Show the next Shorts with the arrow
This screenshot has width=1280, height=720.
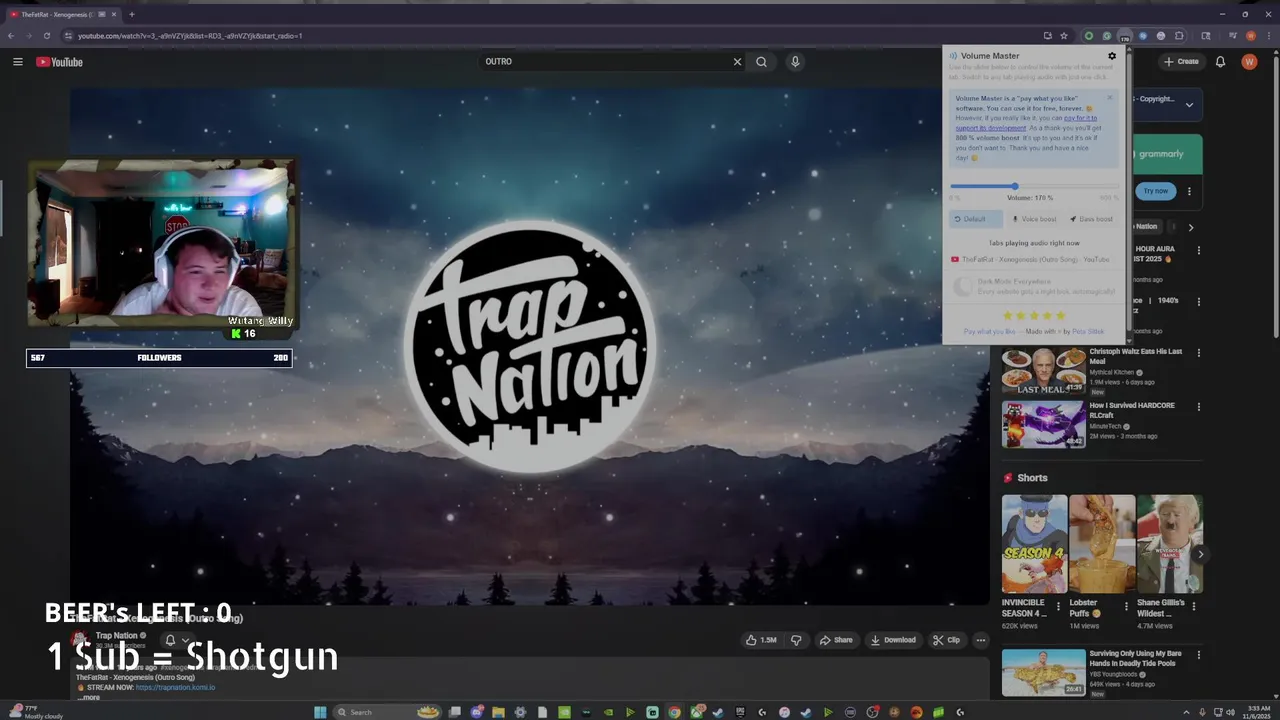point(1201,554)
